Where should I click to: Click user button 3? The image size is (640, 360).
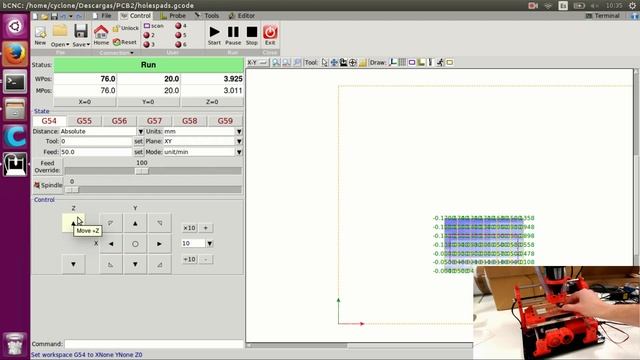point(149,44)
